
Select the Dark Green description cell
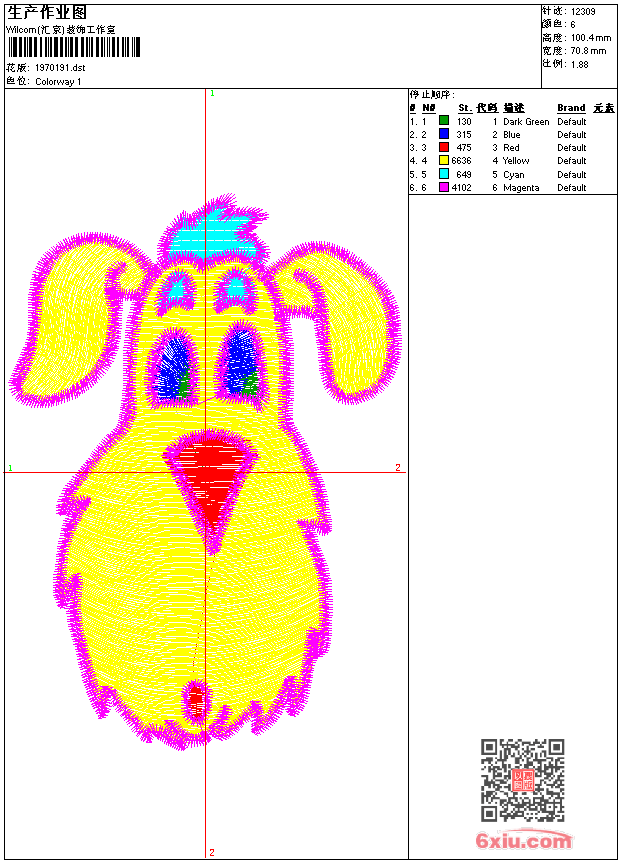click(526, 122)
